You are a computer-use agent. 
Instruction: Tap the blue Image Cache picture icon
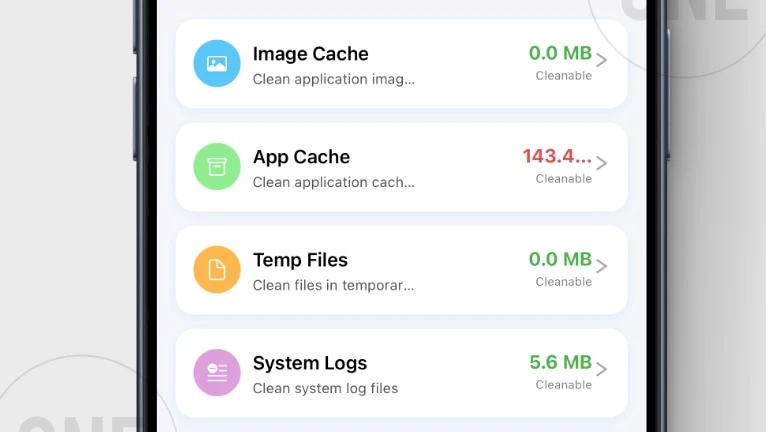[217, 64]
